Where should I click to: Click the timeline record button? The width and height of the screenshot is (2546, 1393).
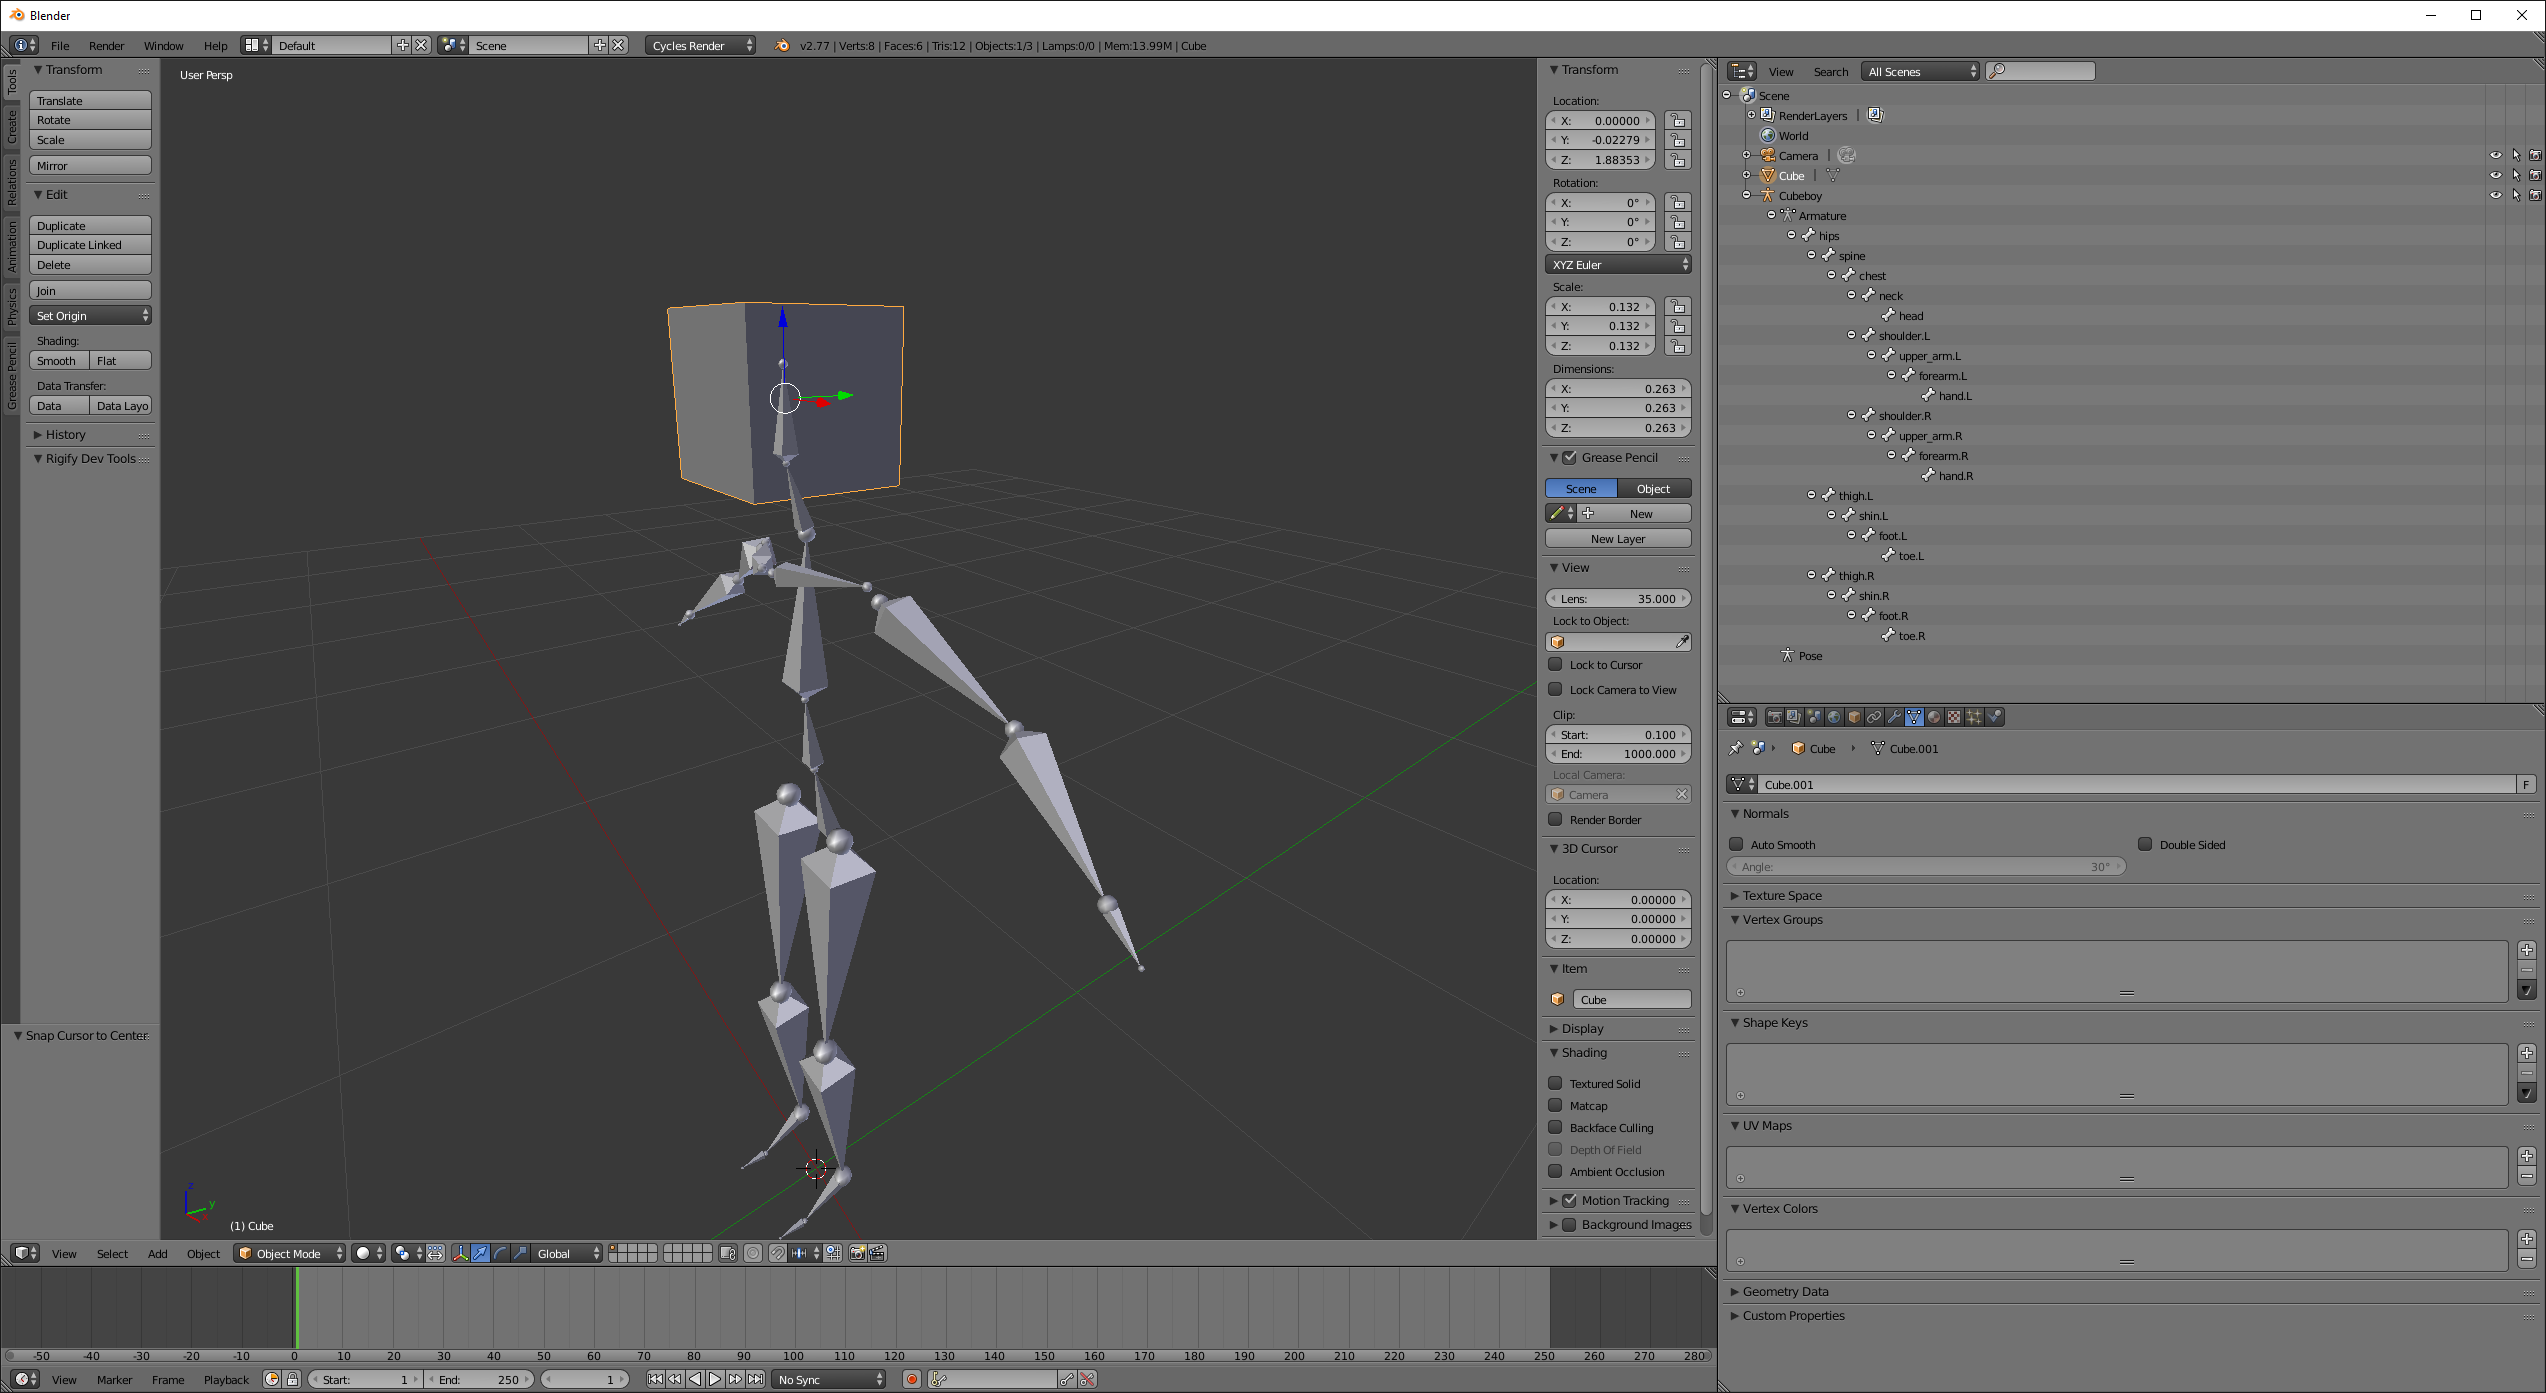(x=911, y=1379)
